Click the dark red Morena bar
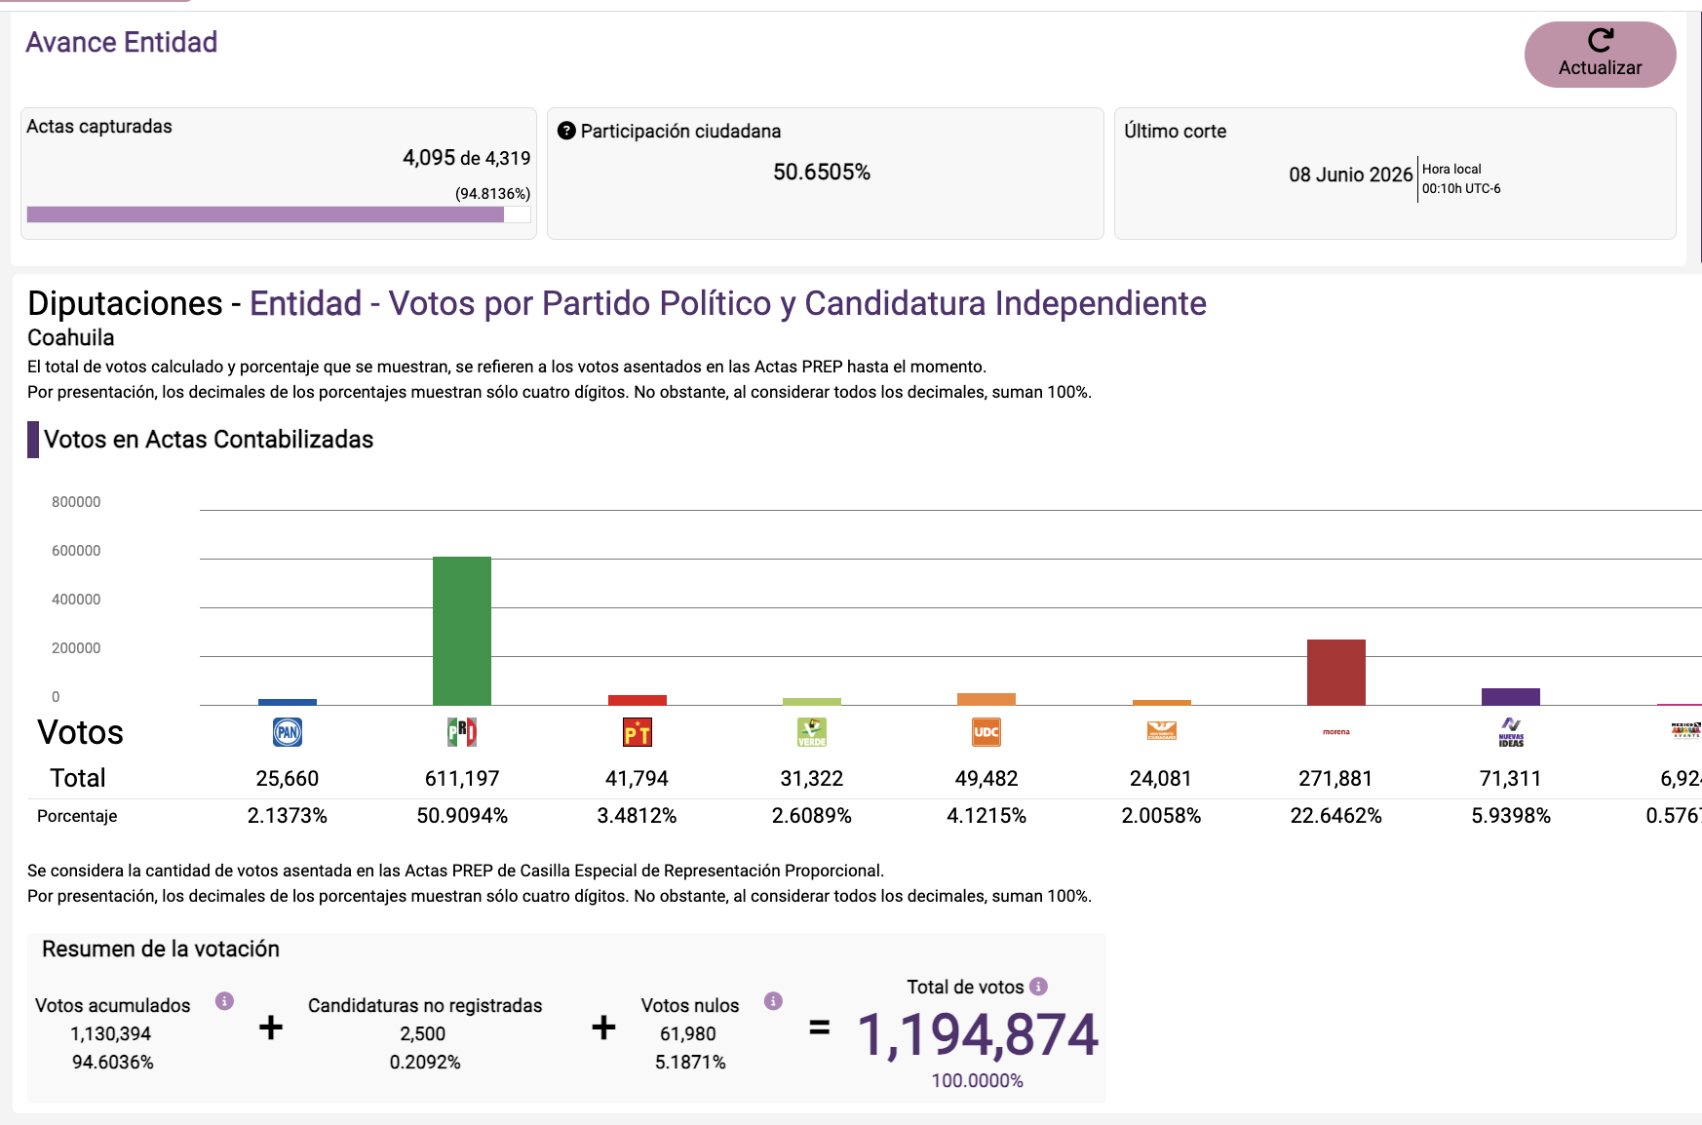 coord(1336,672)
